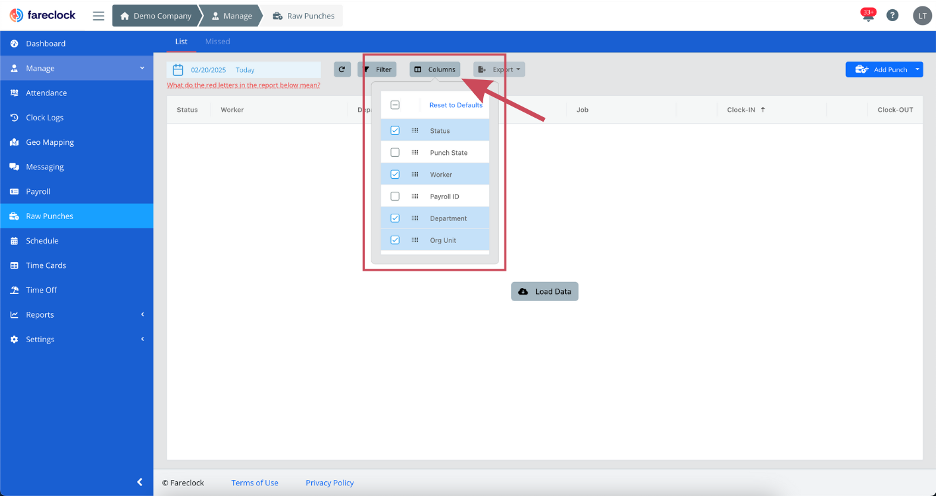Check the Punch State column checkbox
Image resolution: width=936 pixels, height=496 pixels.
click(x=395, y=153)
